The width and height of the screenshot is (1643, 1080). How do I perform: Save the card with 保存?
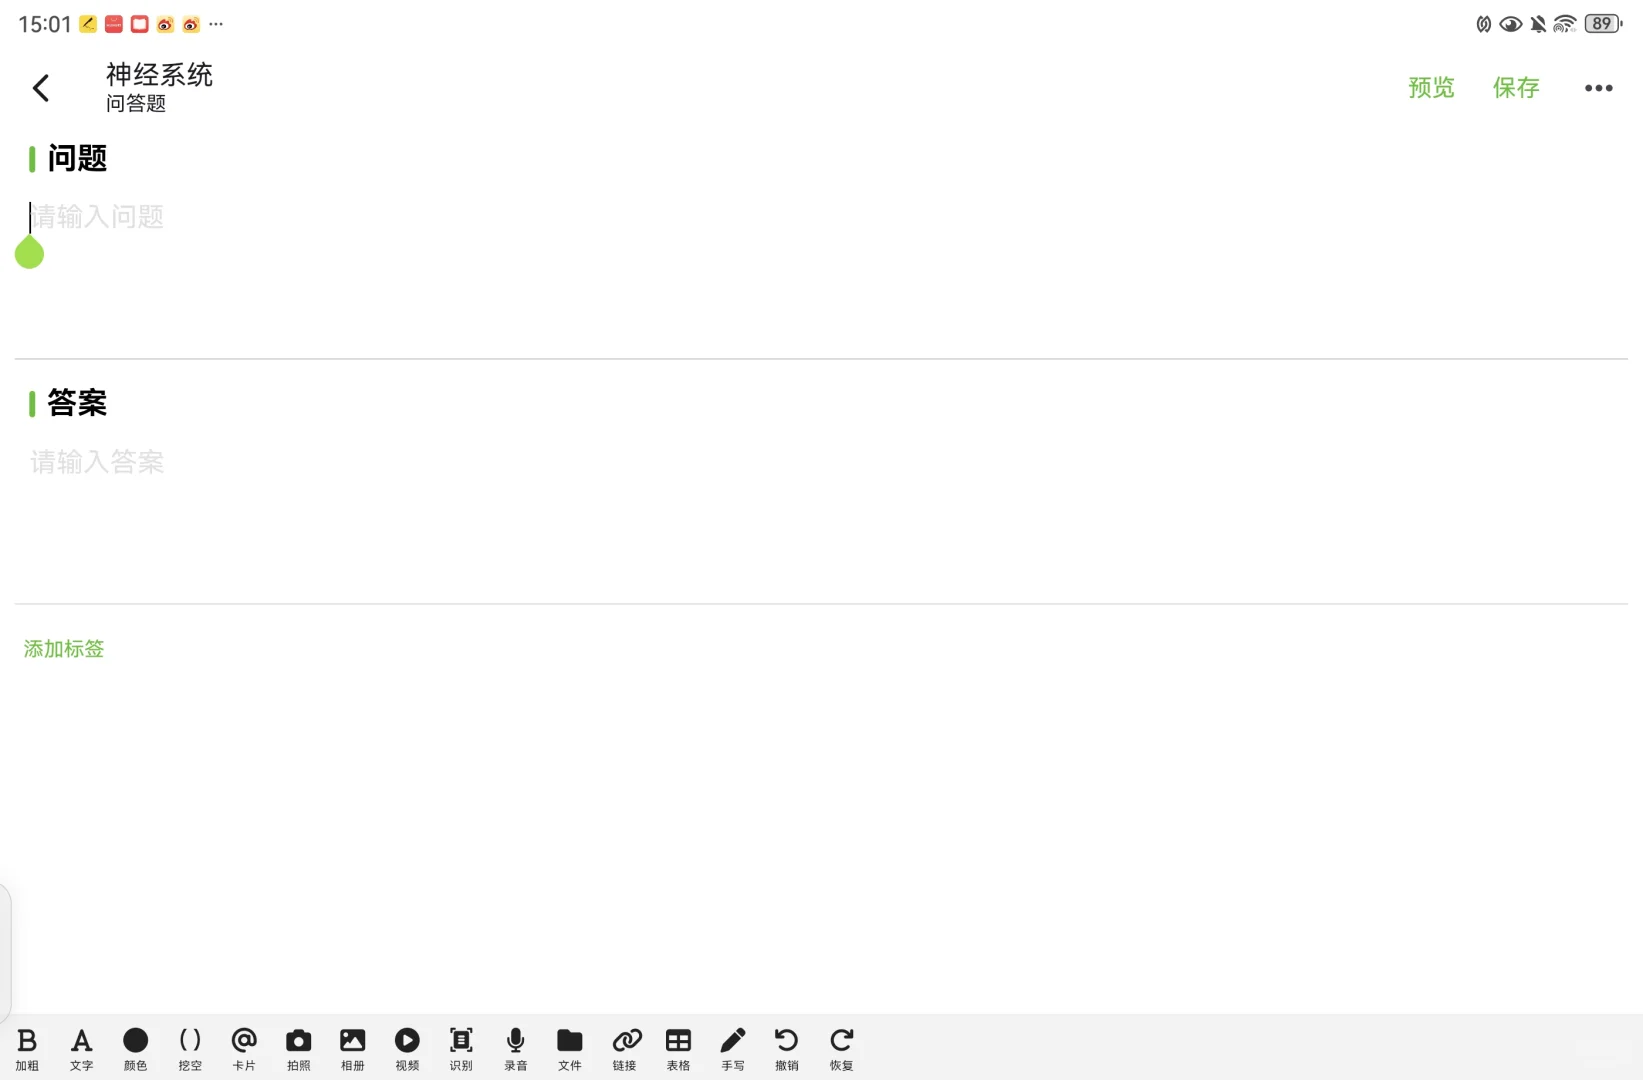[1516, 88]
